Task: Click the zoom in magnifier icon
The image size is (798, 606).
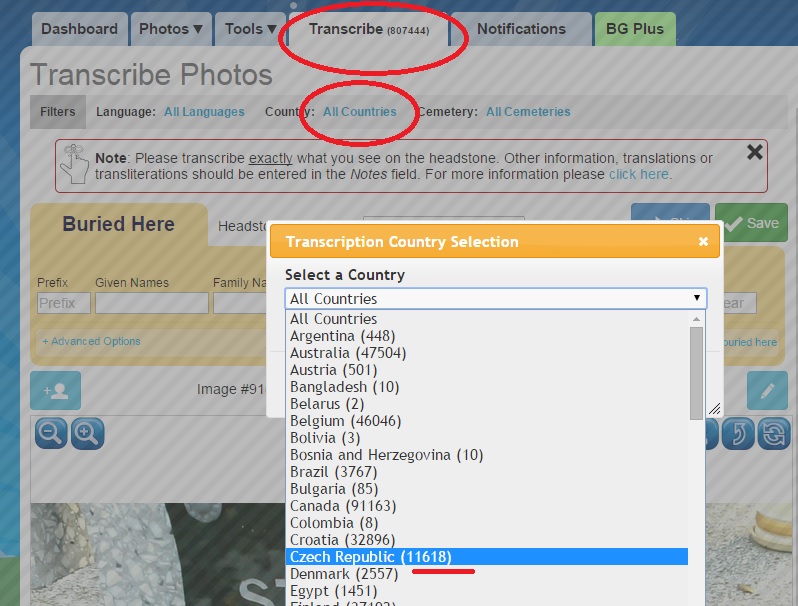Action: [x=87, y=433]
